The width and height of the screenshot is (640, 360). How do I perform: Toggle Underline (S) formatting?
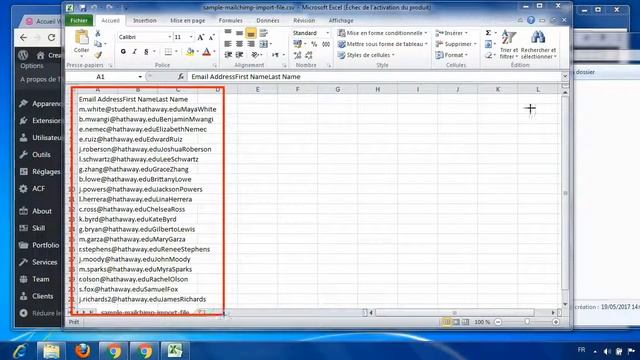pos(146,51)
